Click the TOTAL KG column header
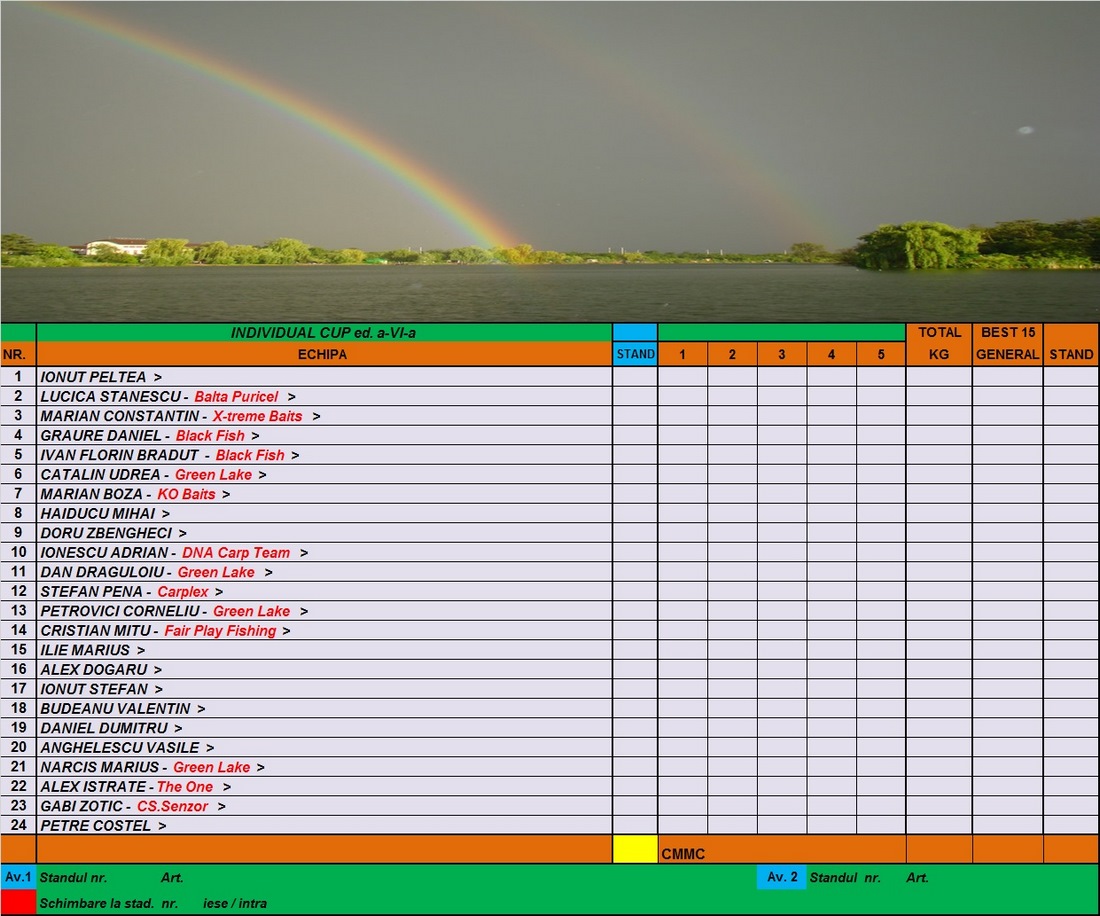 [x=938, y=343]
